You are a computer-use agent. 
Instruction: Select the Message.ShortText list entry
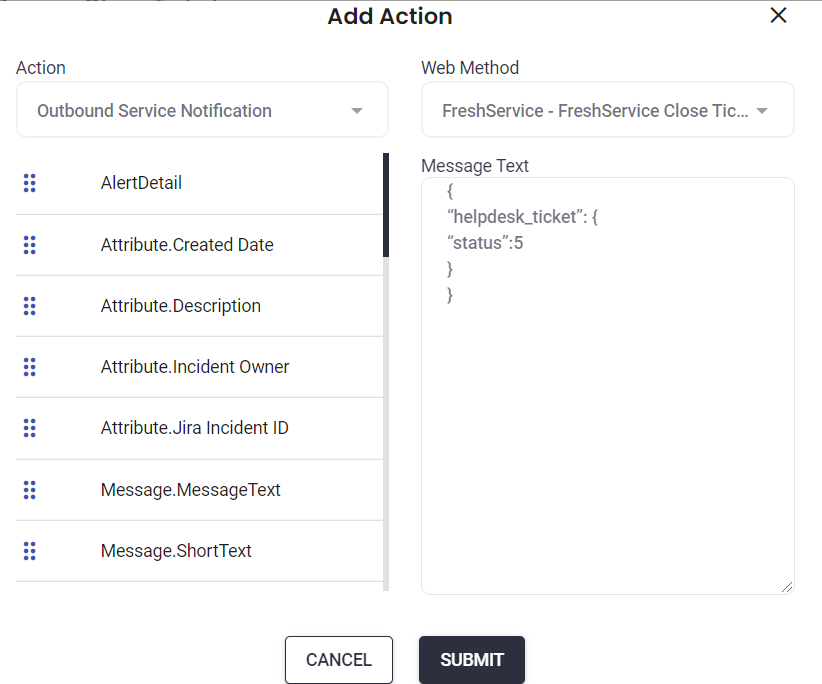click(x=176, y=551)
